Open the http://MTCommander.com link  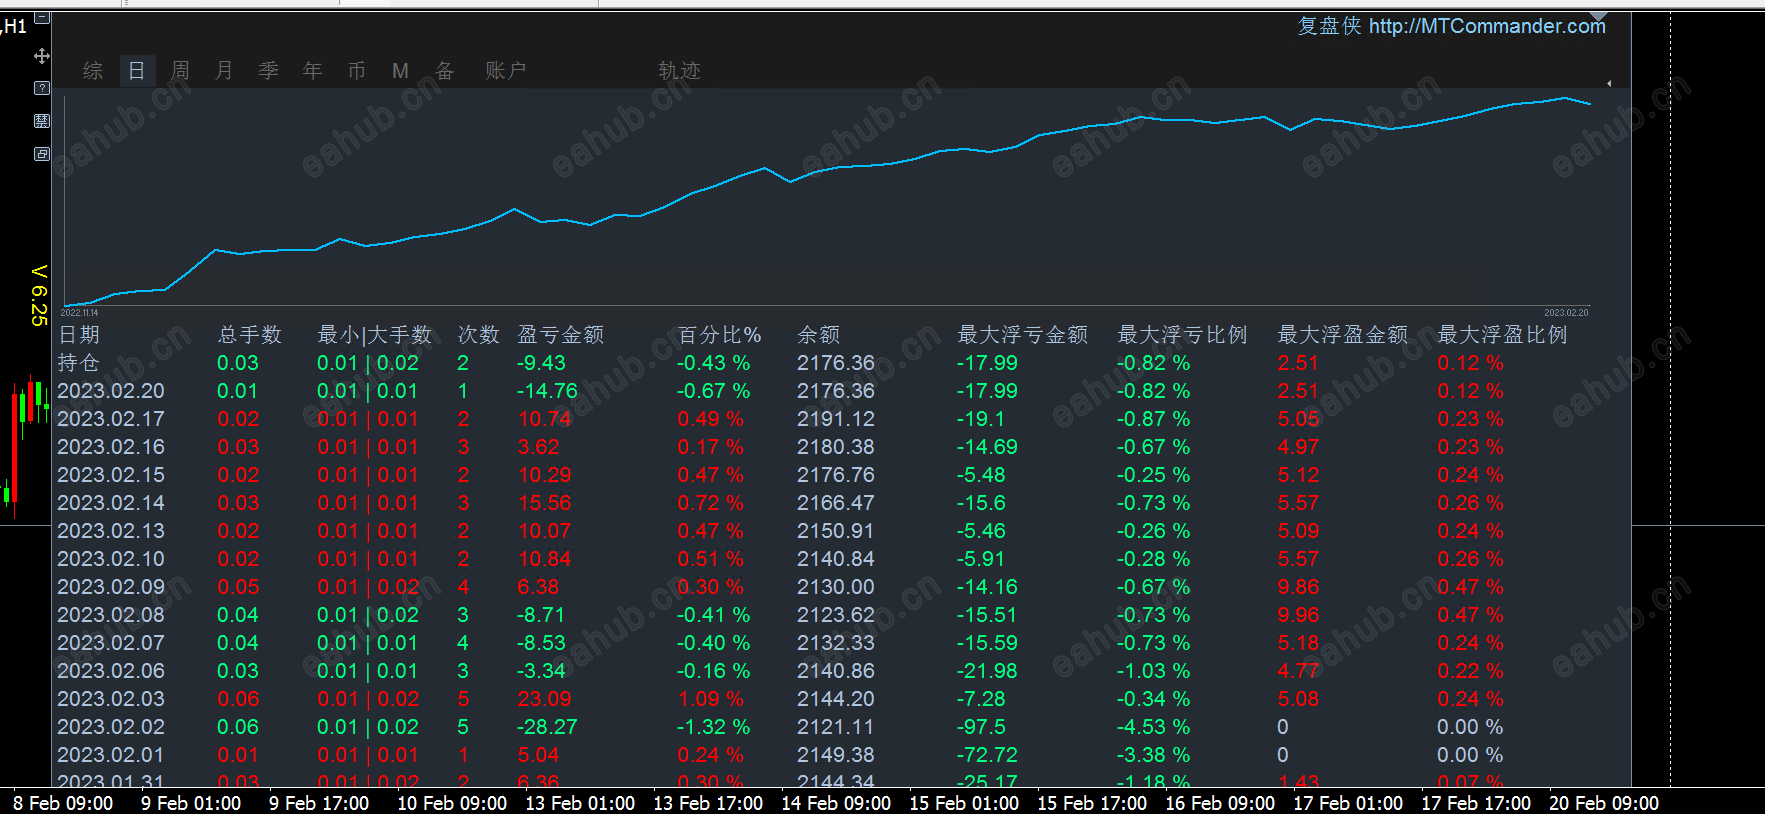1487,26
